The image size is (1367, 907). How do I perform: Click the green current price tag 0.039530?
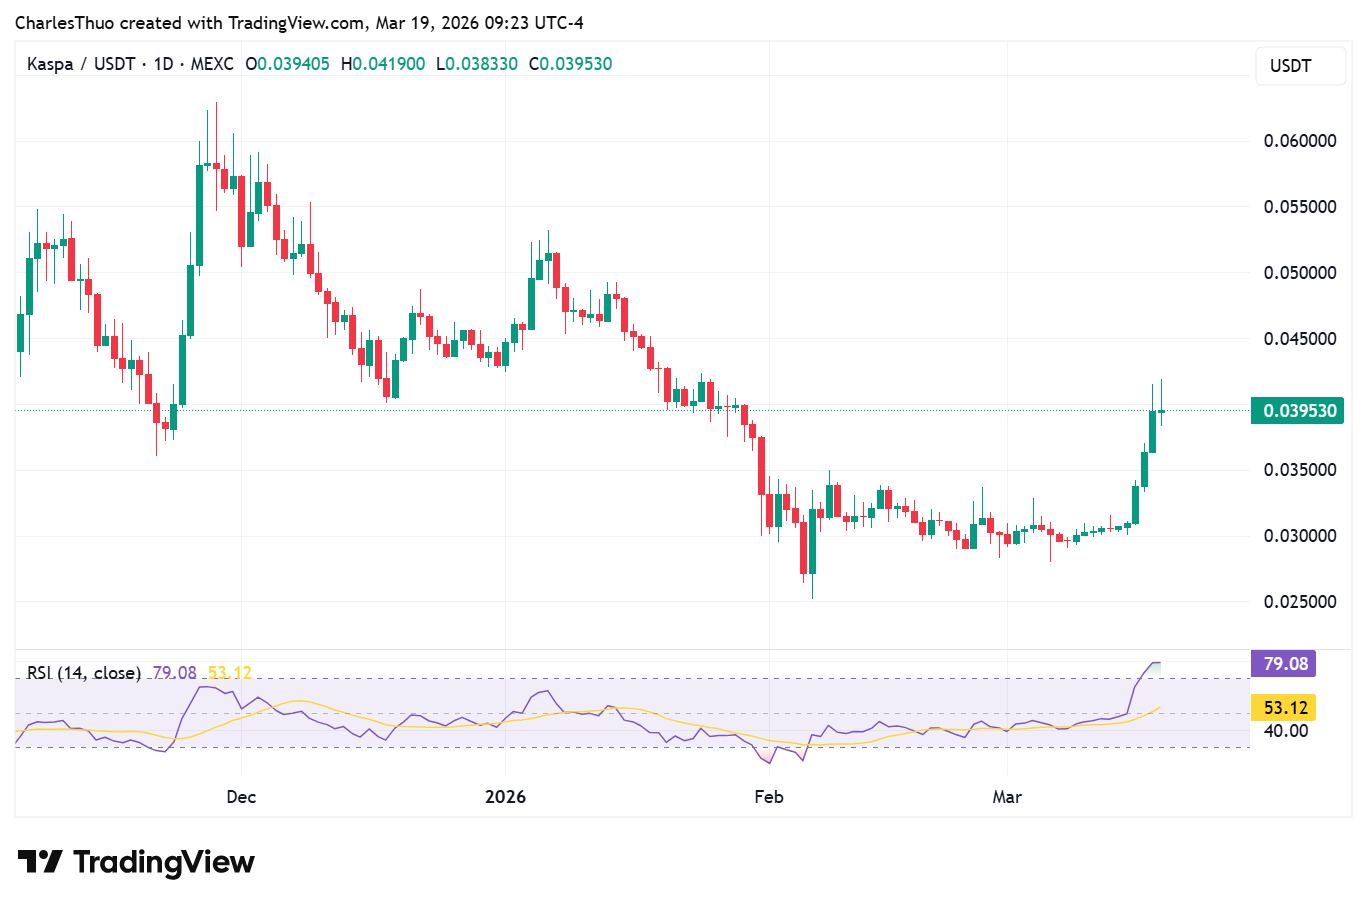pos(1298,411)
